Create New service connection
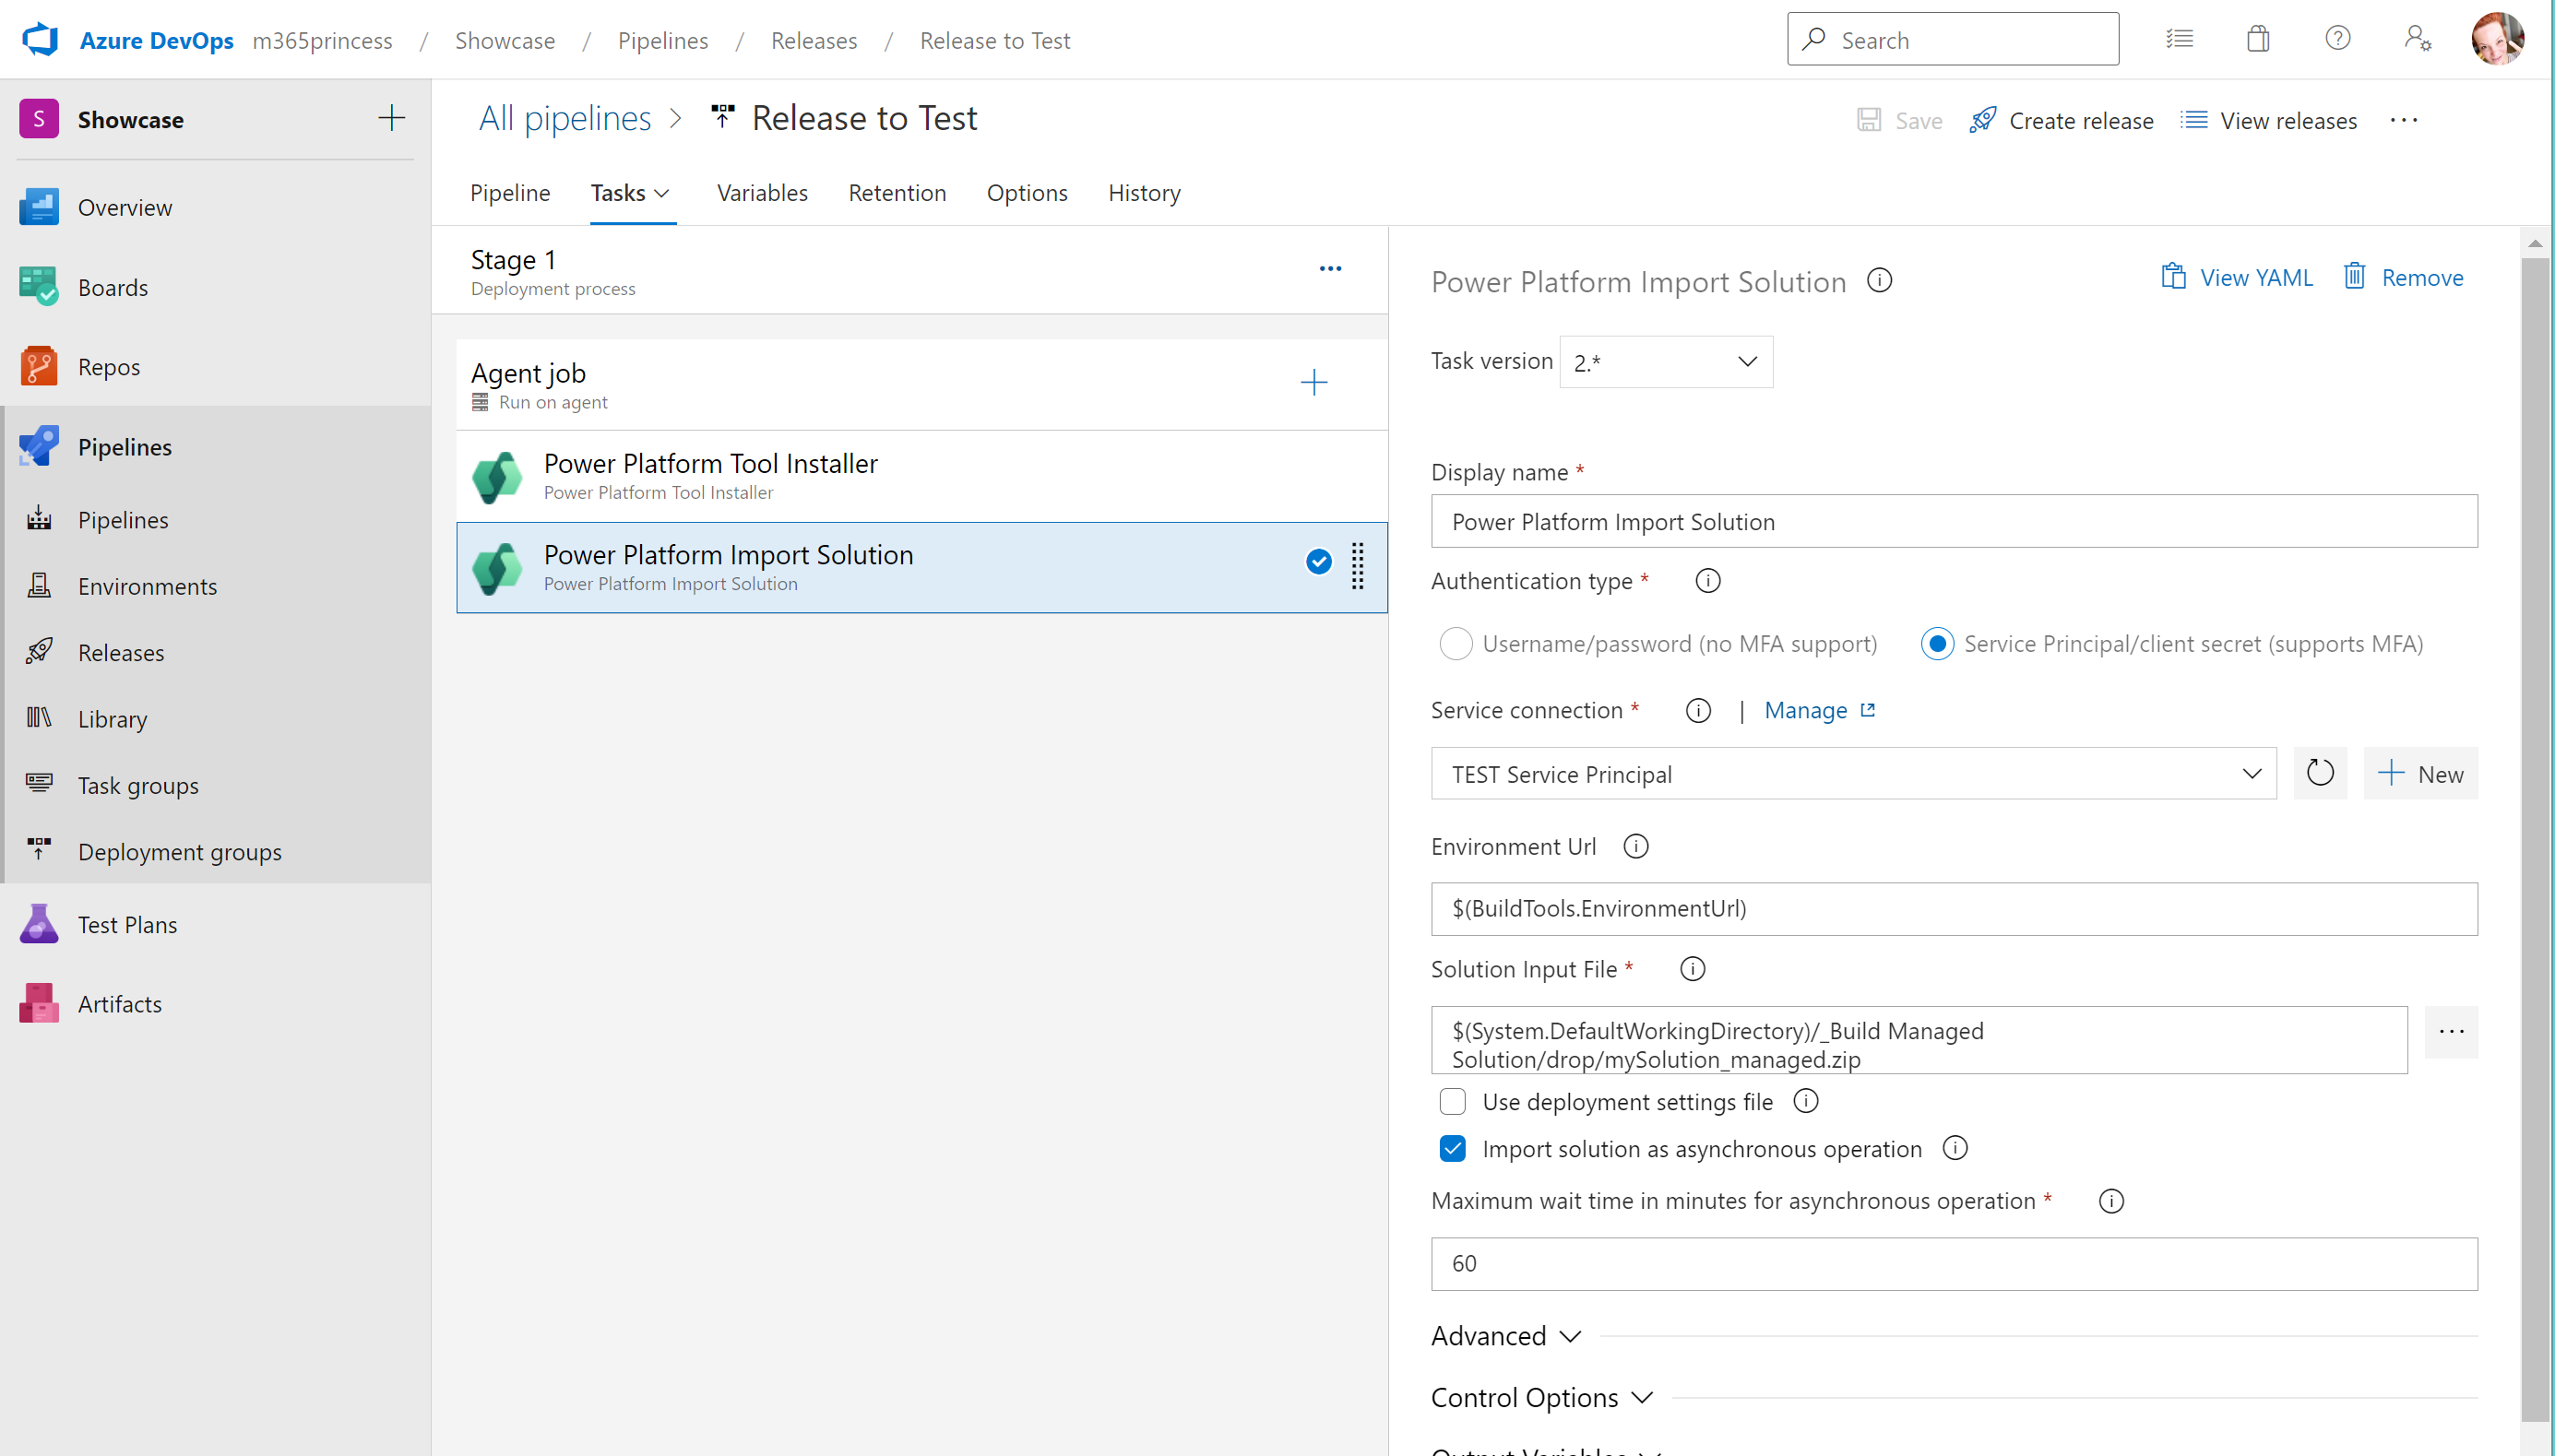This screenshot has width=2555, height=1456. pyautogui.click(x=2420, y=773)
